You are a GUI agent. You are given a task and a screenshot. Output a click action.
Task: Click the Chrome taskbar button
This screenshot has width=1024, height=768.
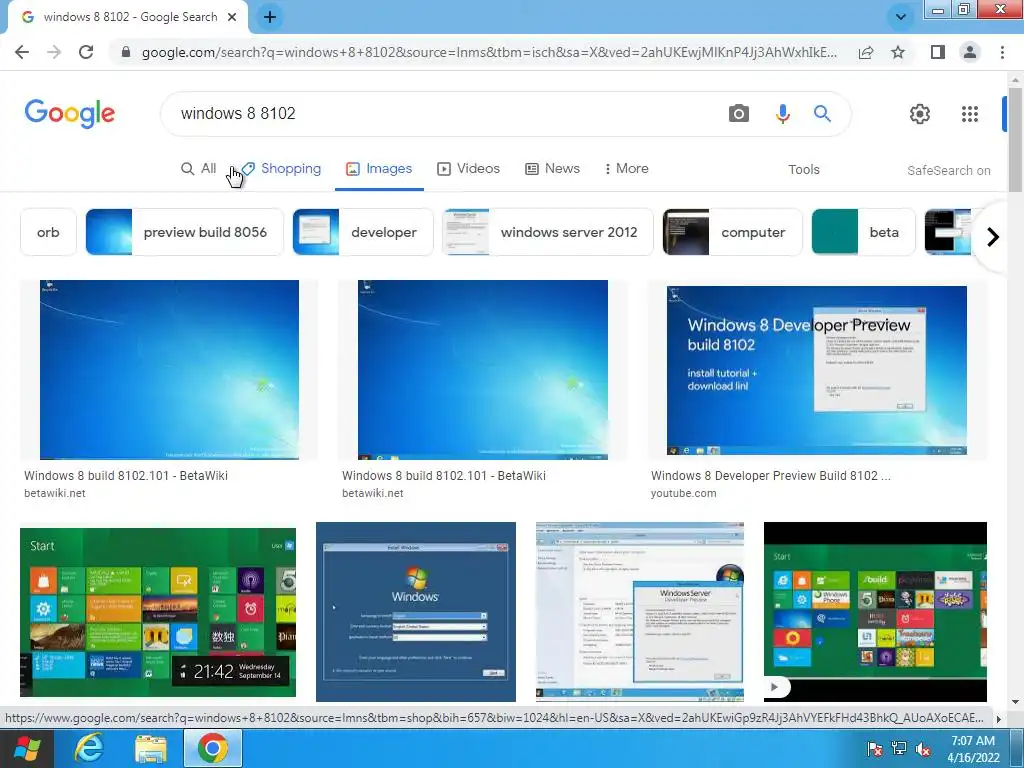[213, 748]
